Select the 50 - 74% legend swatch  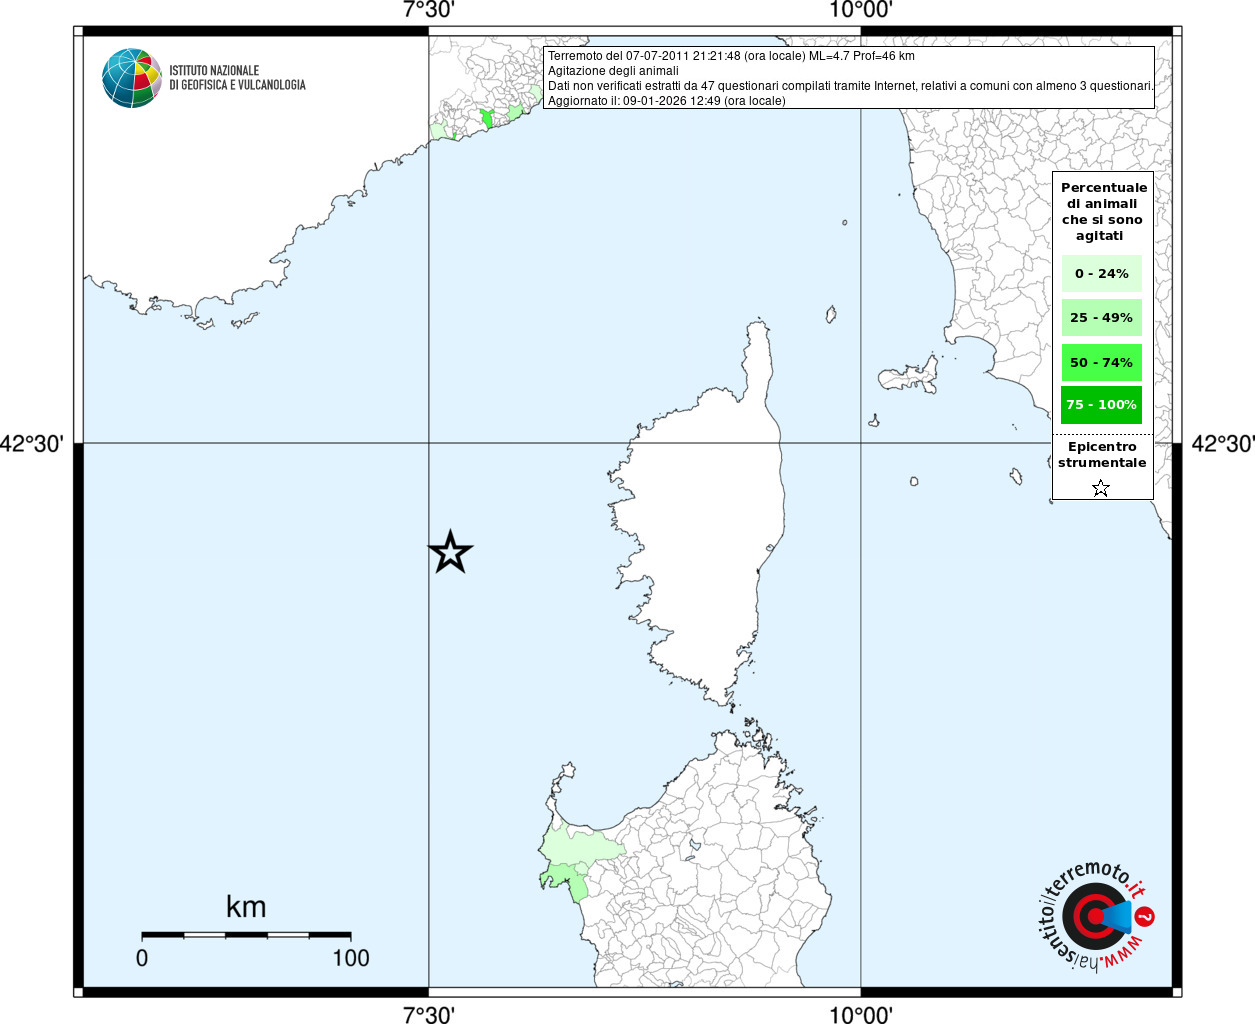point(1102,362)
